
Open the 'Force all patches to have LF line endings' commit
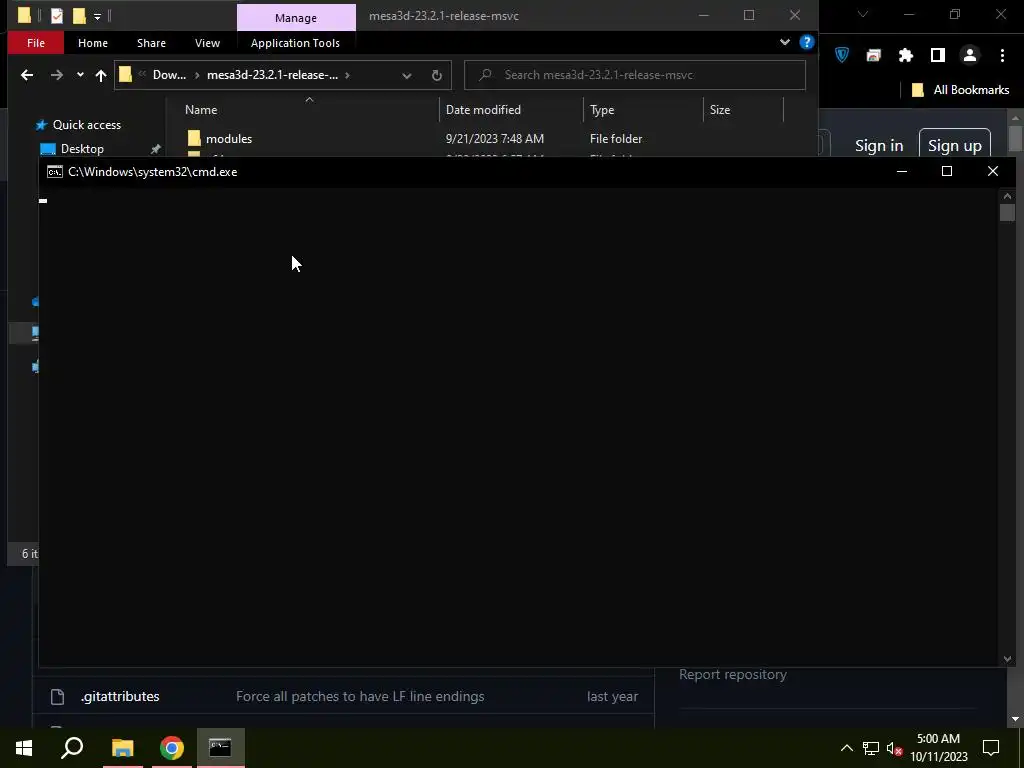360,696
